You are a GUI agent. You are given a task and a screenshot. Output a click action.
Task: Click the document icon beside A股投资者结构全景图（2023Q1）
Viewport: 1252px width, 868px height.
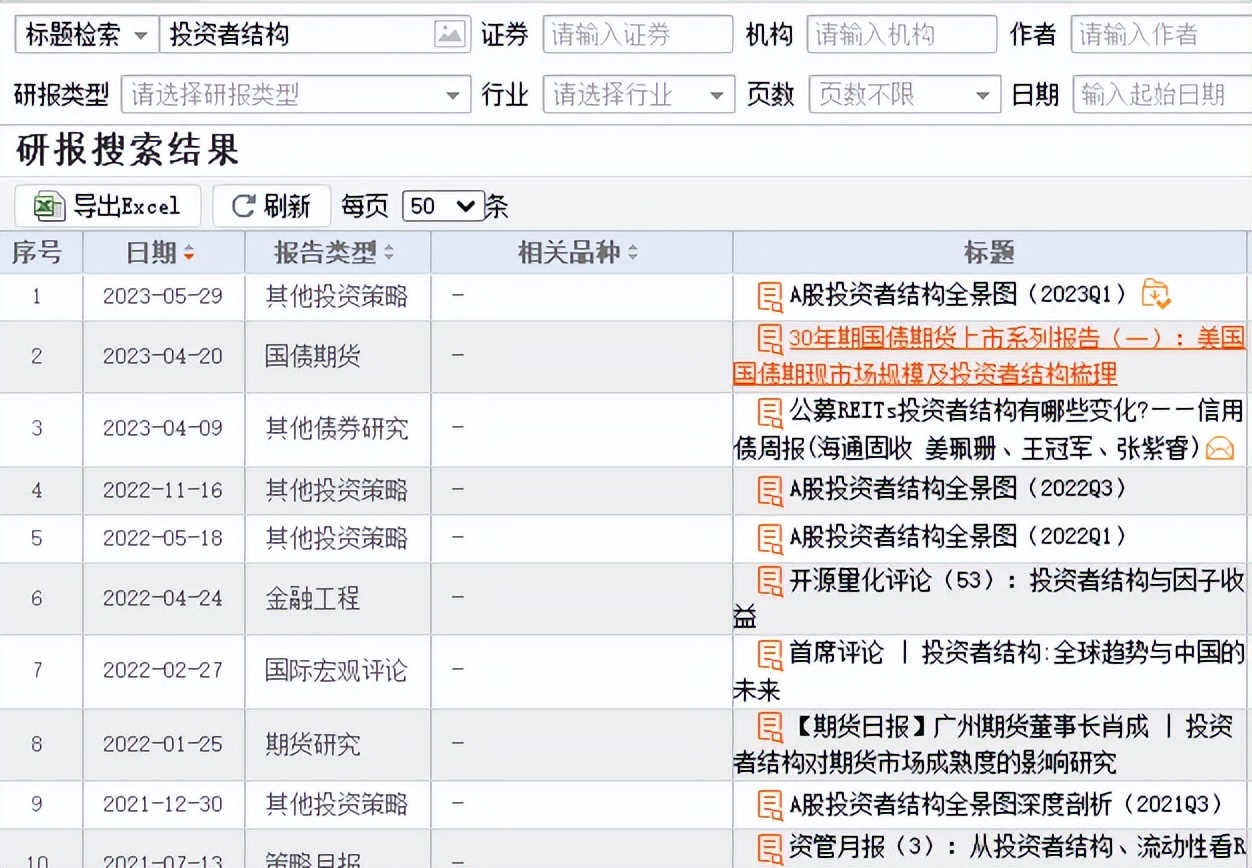click(767, 296)
